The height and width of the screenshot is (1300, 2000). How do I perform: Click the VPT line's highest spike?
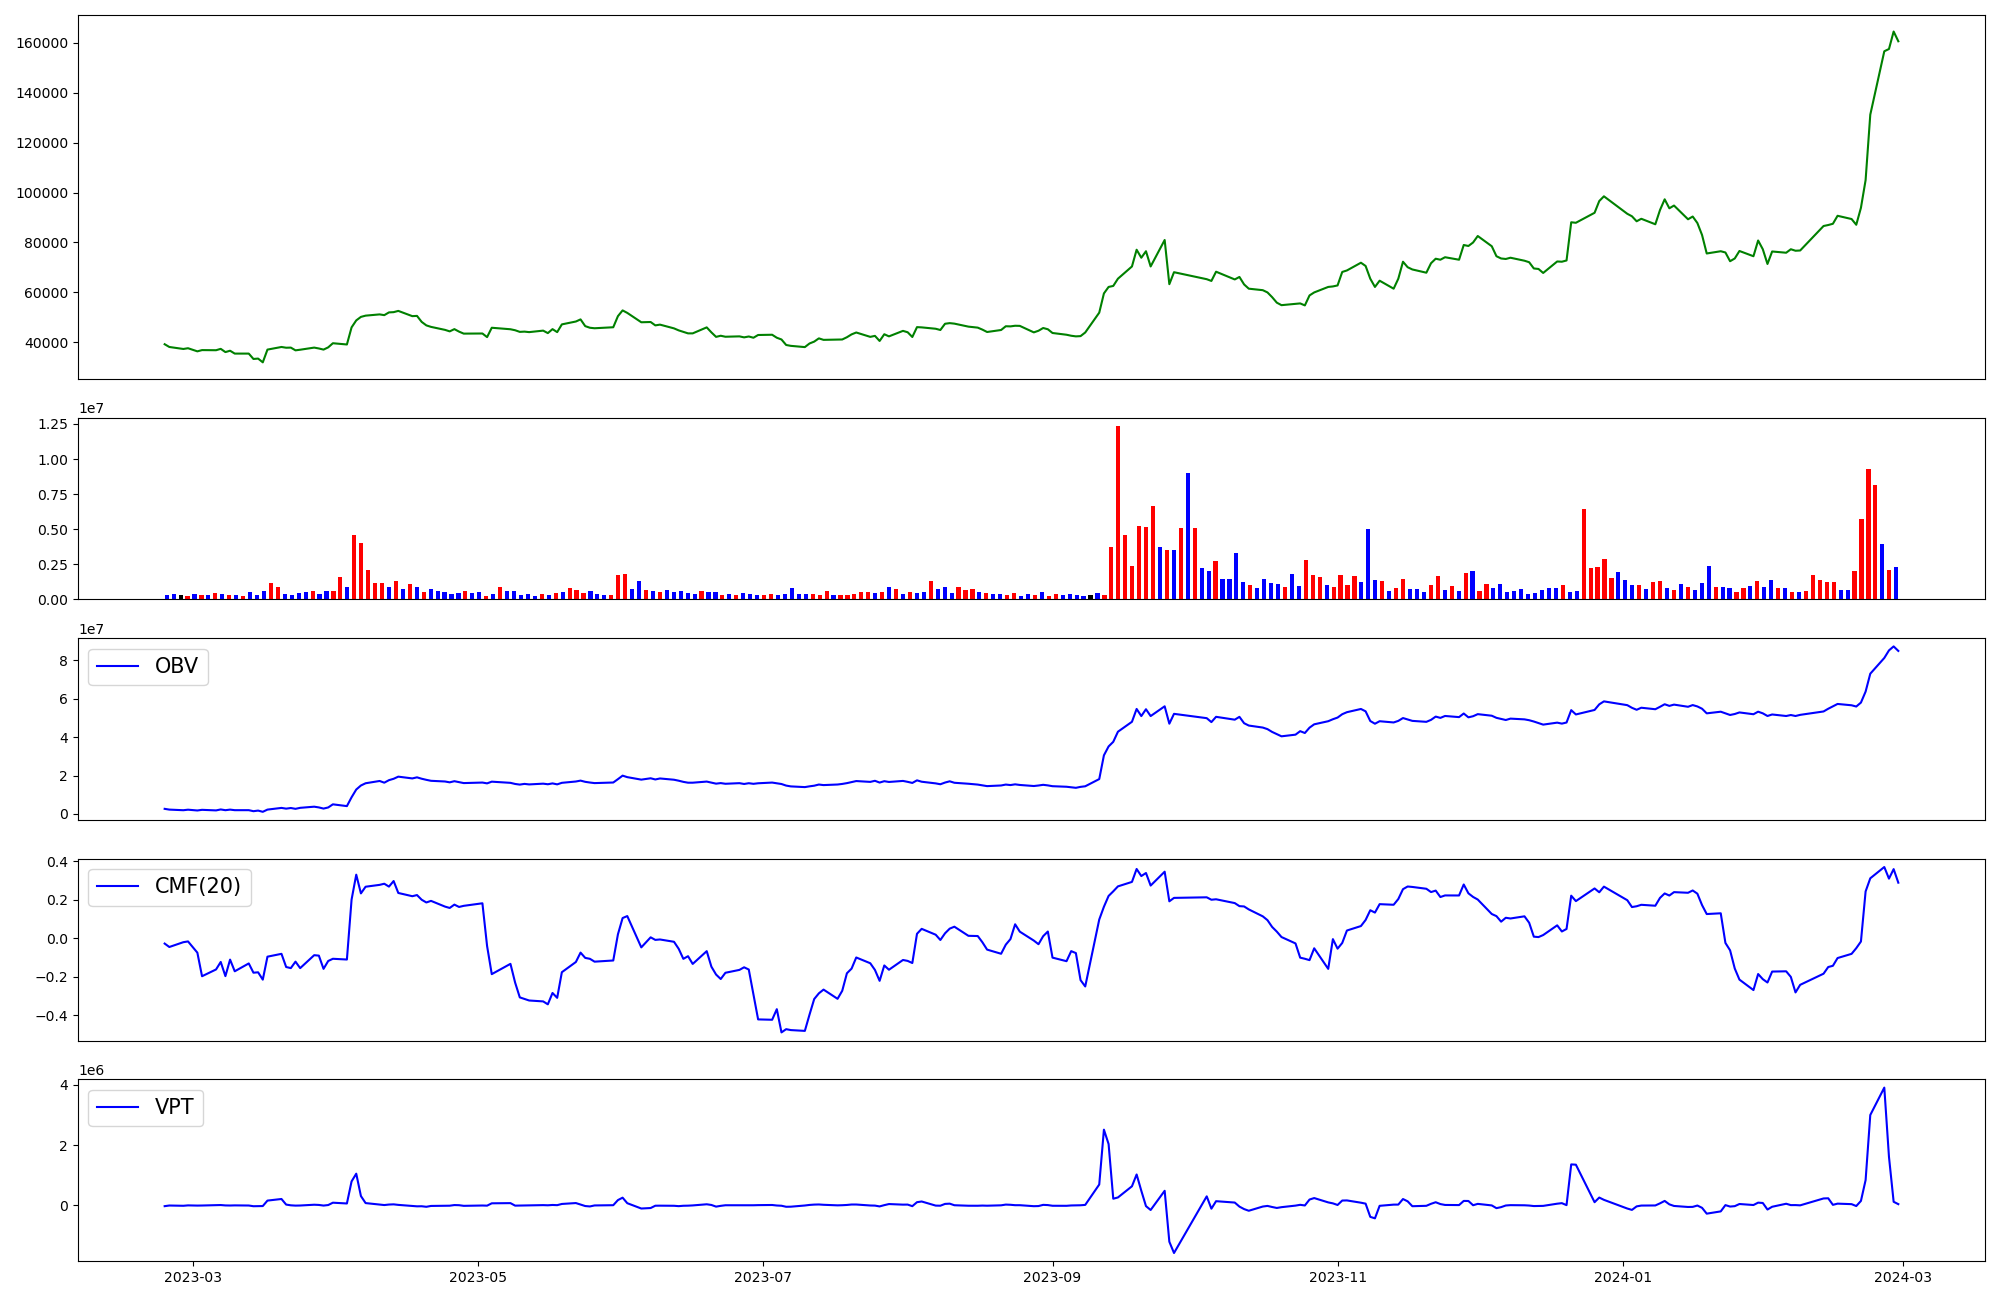point(1884,1088)
